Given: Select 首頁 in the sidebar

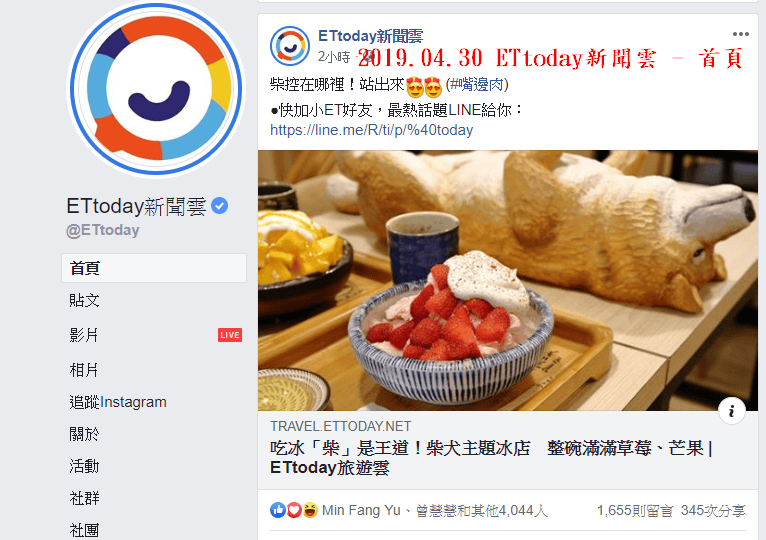Looking at the screenshot, I should (x=154, y=268).
